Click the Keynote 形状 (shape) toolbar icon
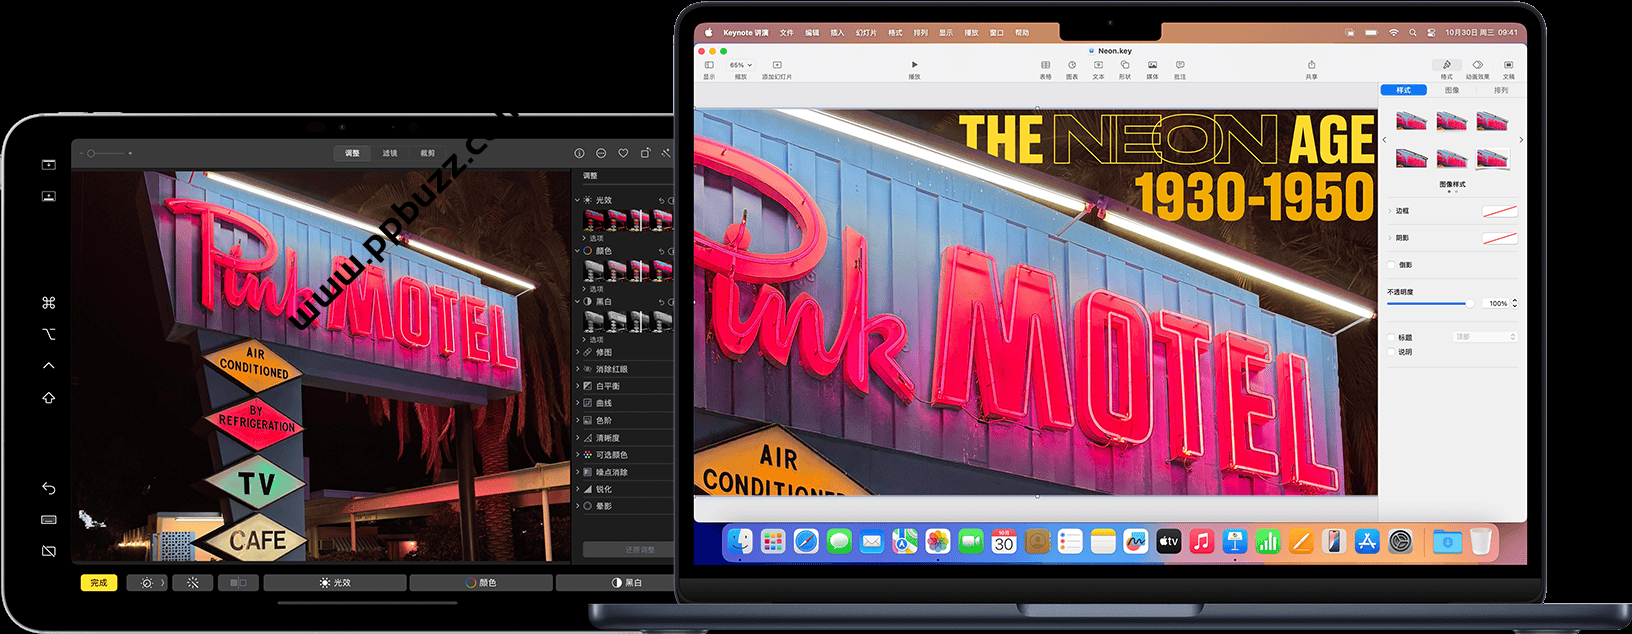Image resolution: width=1632 pixels, height=634 pixels. [x=1125, y=65]
